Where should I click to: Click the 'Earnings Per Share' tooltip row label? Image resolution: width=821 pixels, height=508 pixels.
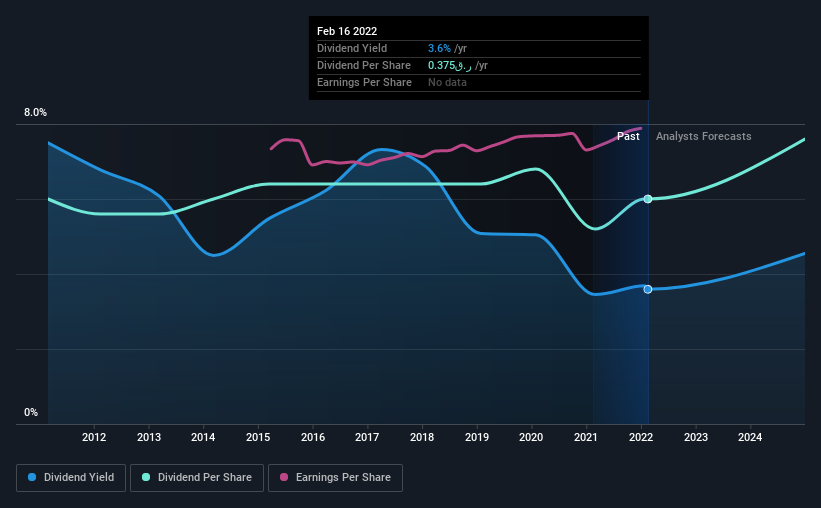tap(364, 82)
